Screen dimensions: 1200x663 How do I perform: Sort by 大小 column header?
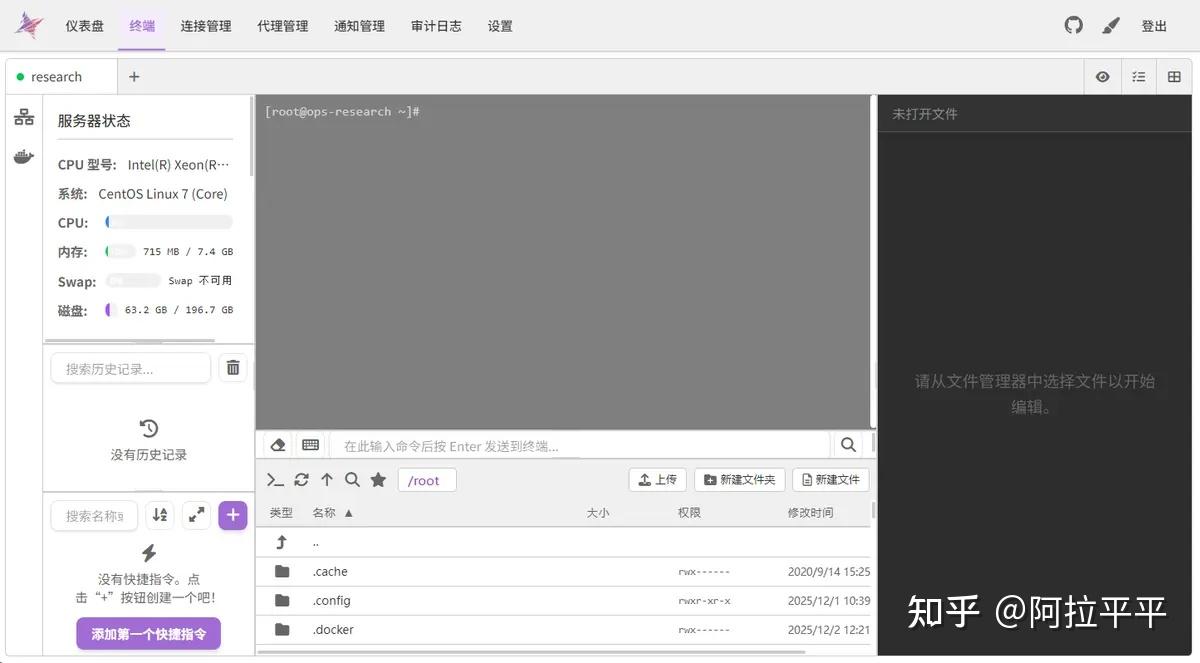pos(598,512)
